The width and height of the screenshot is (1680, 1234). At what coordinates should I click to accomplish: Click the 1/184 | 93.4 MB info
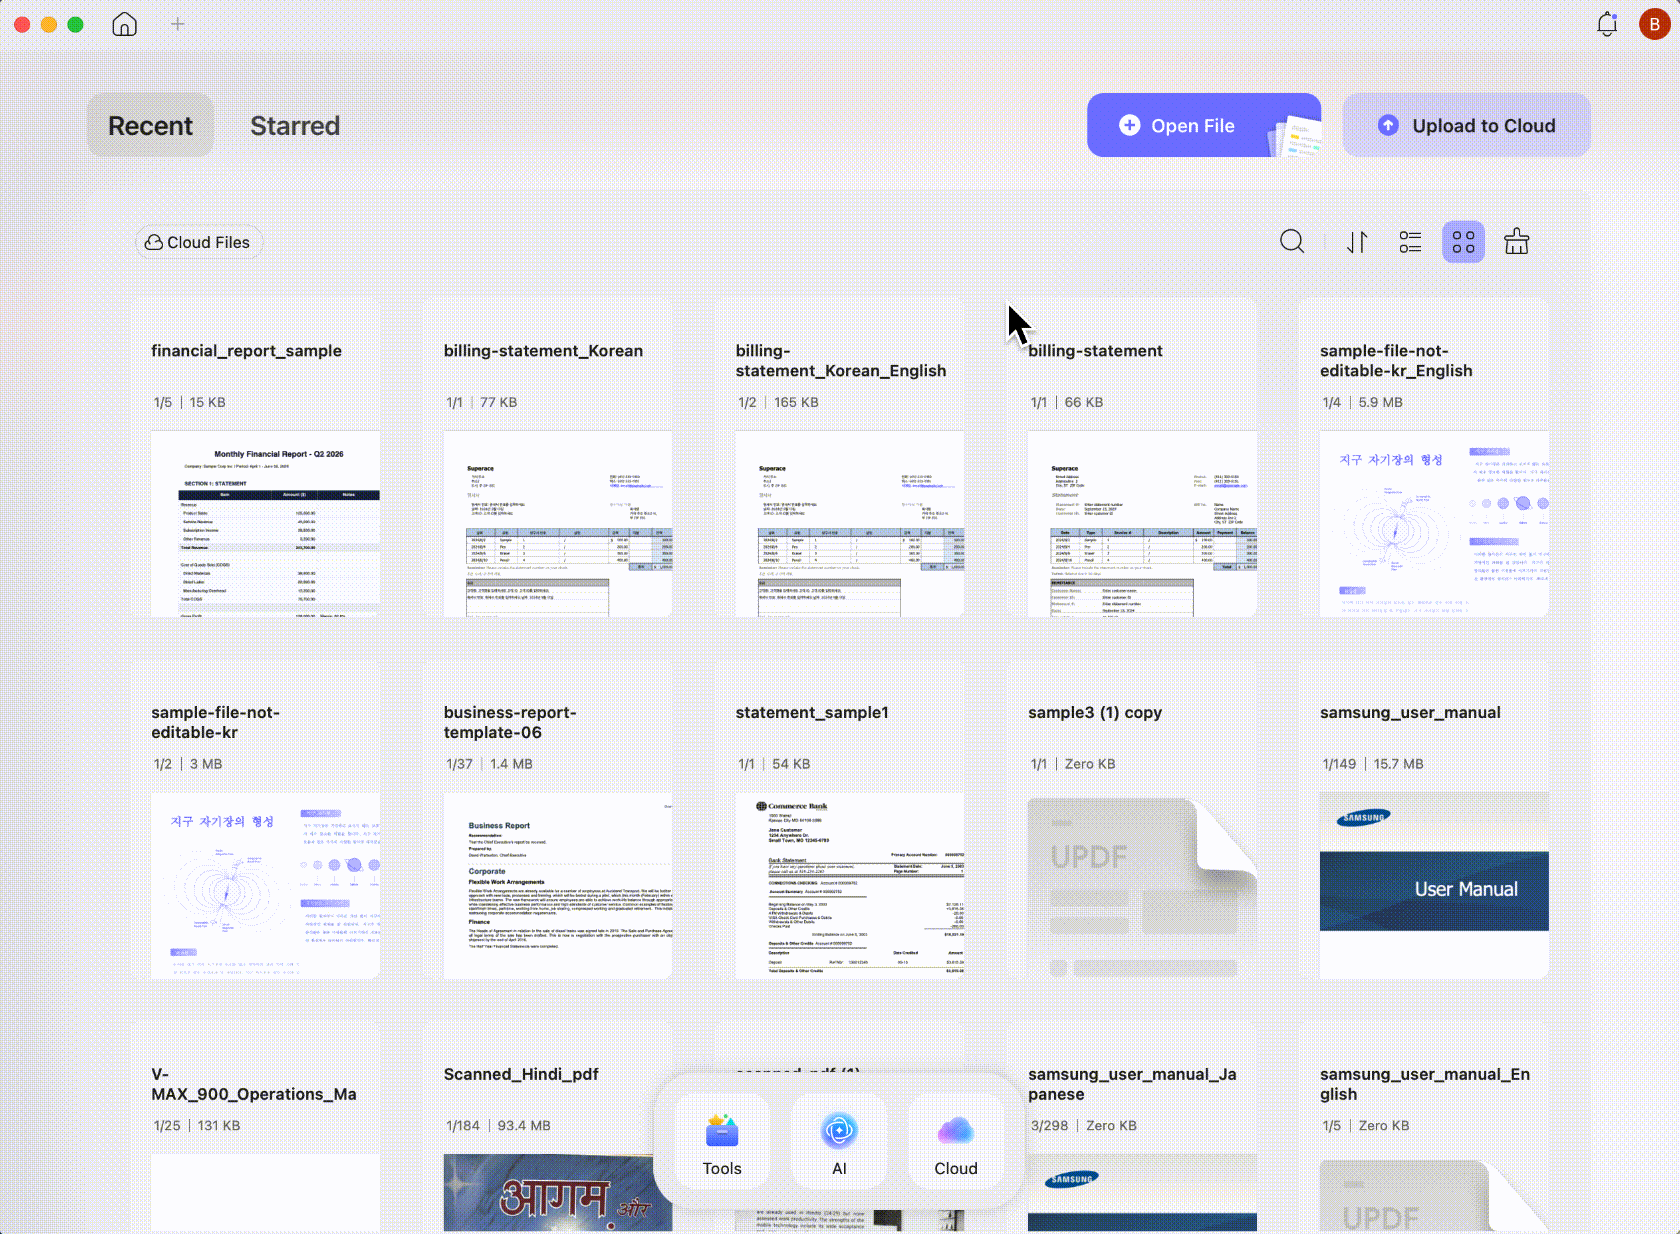pos(498,1126)
